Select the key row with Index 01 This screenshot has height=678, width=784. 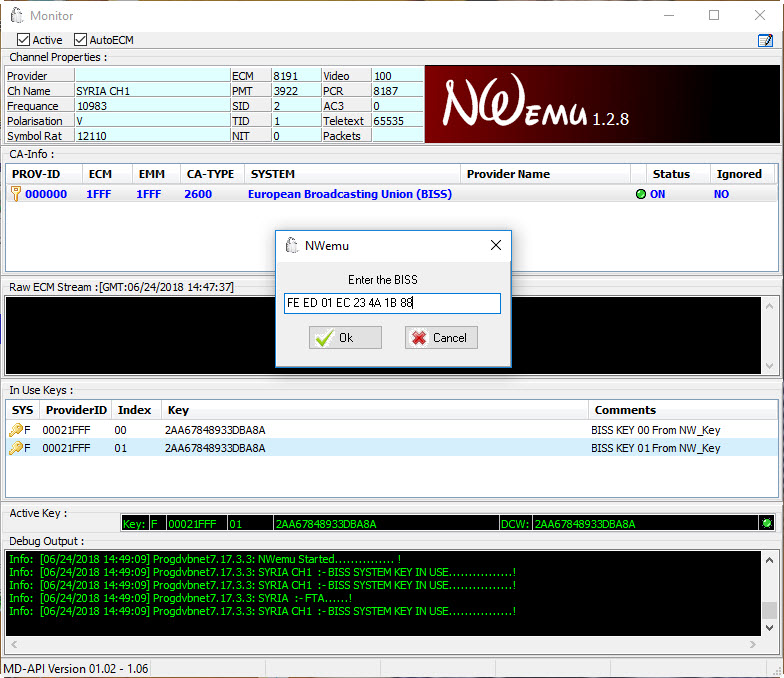tap(392, 448)
